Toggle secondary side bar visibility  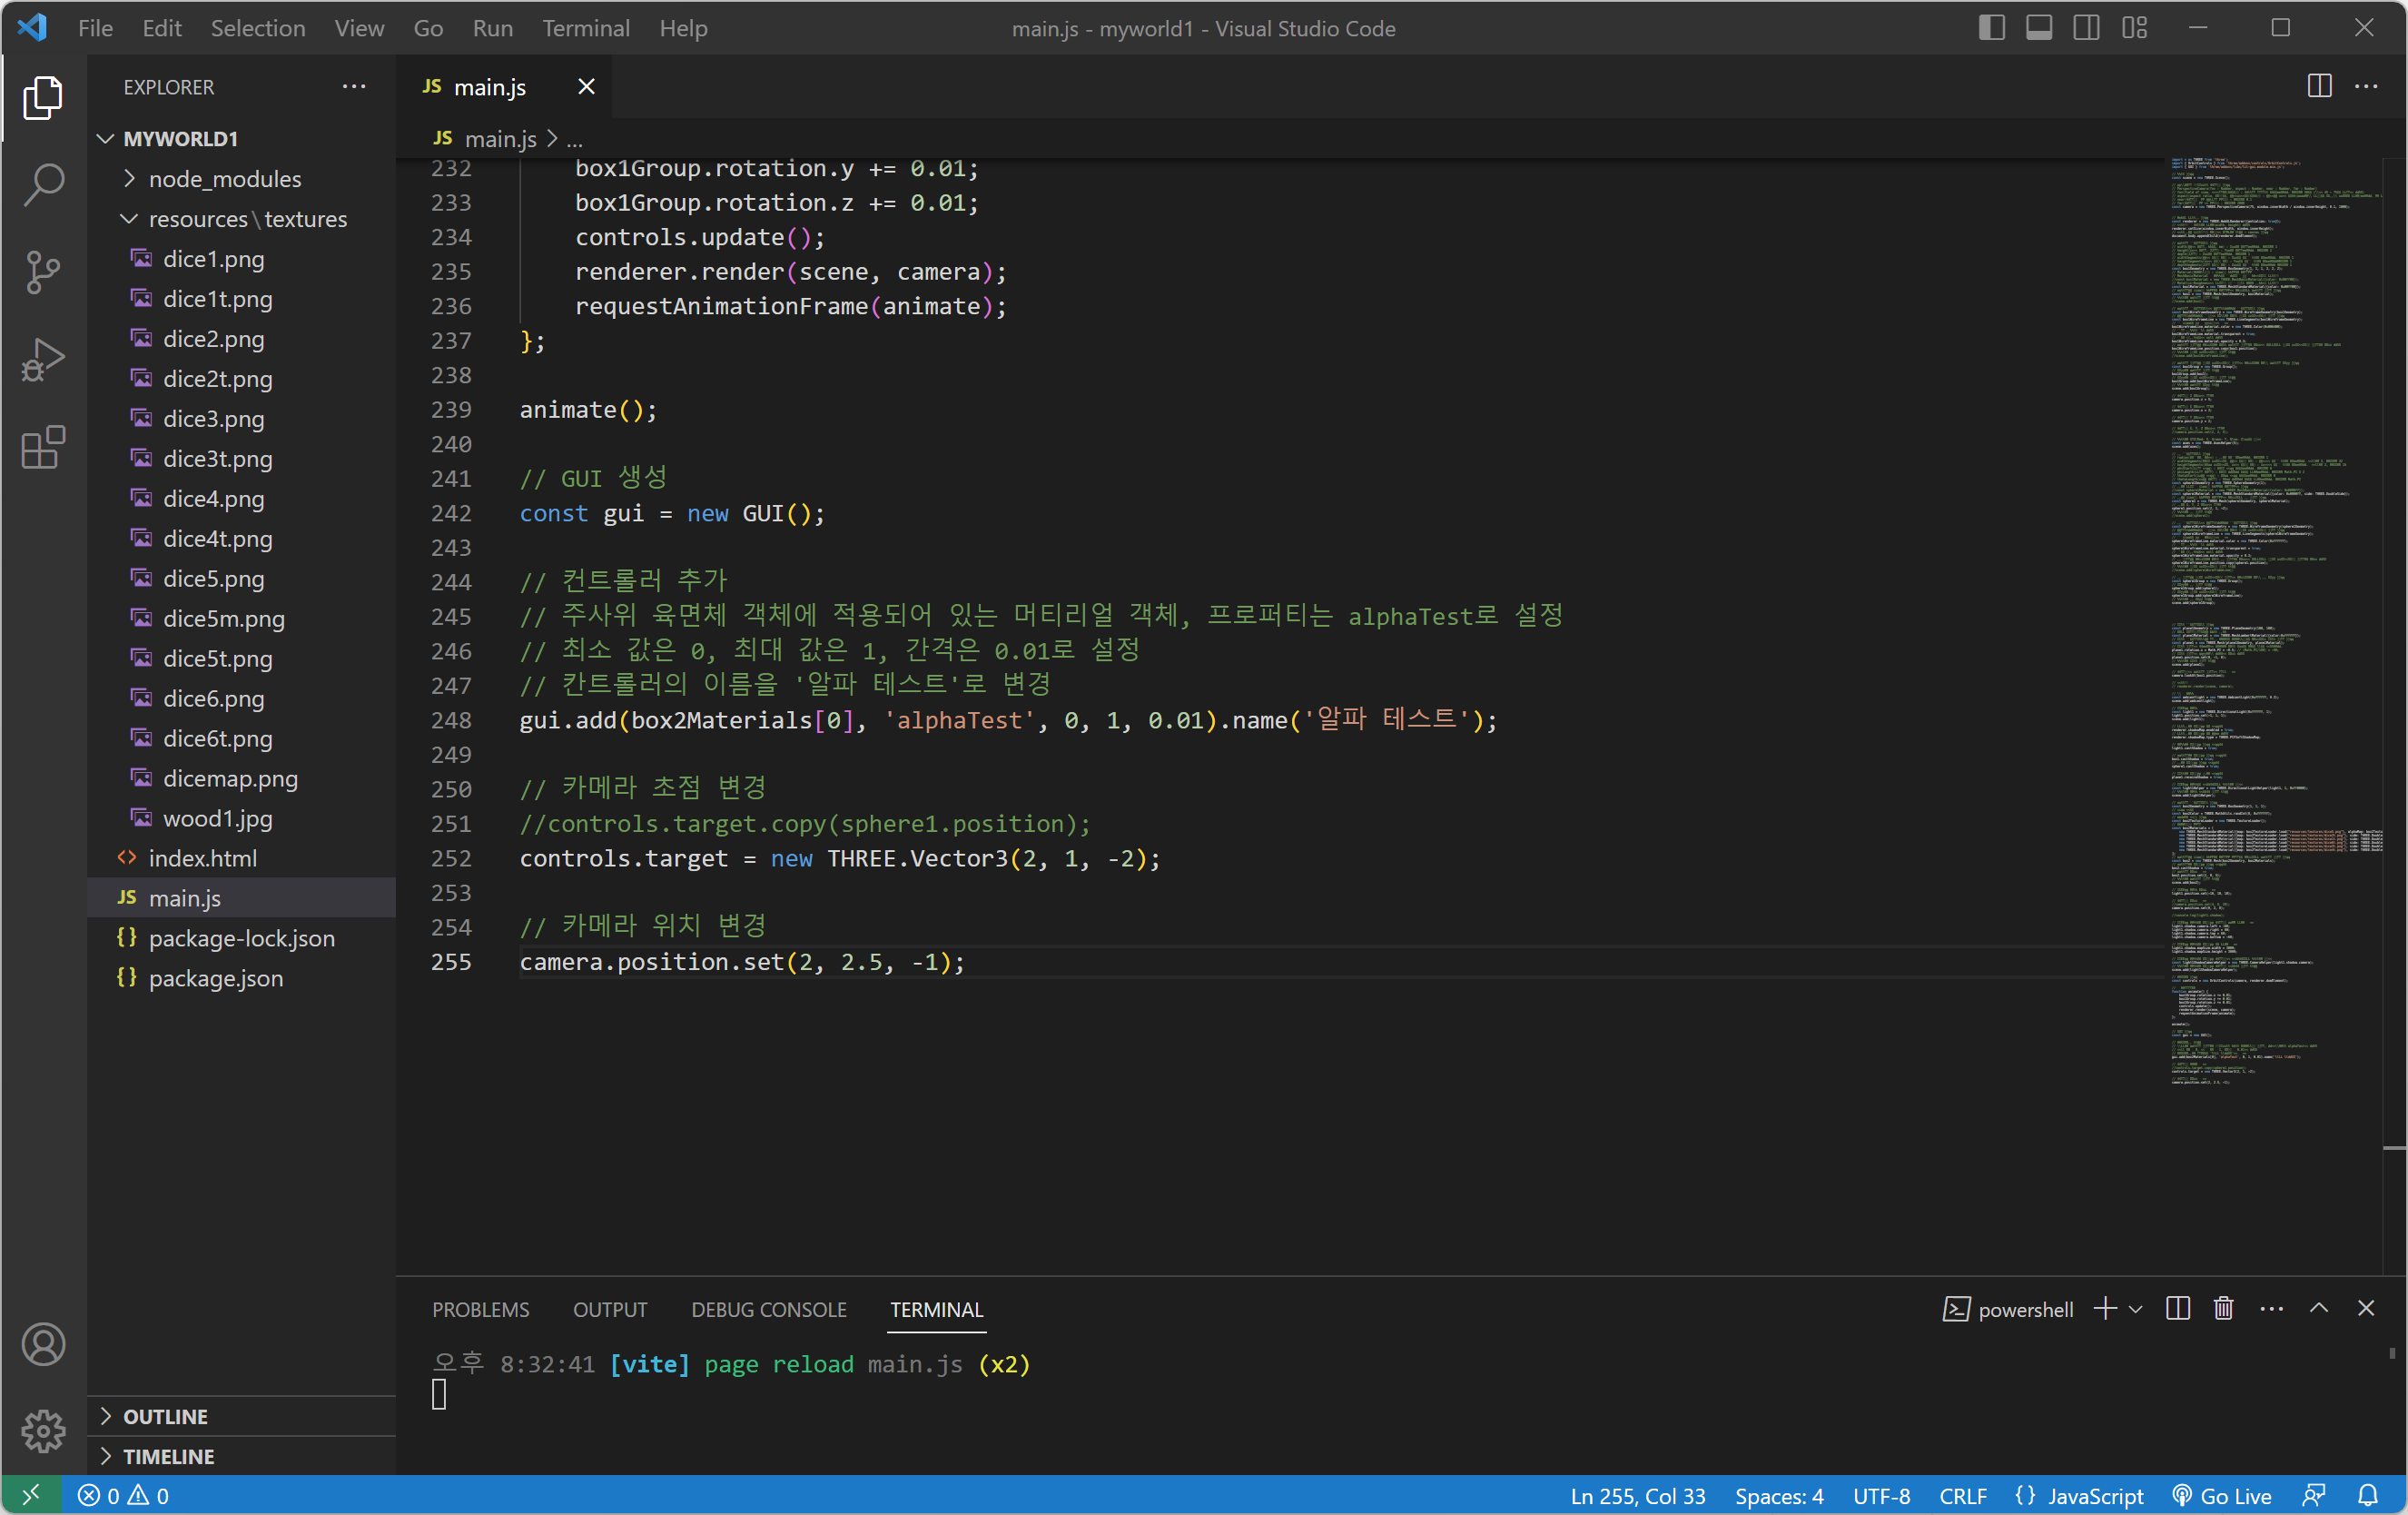click(x=2086, y=28)
